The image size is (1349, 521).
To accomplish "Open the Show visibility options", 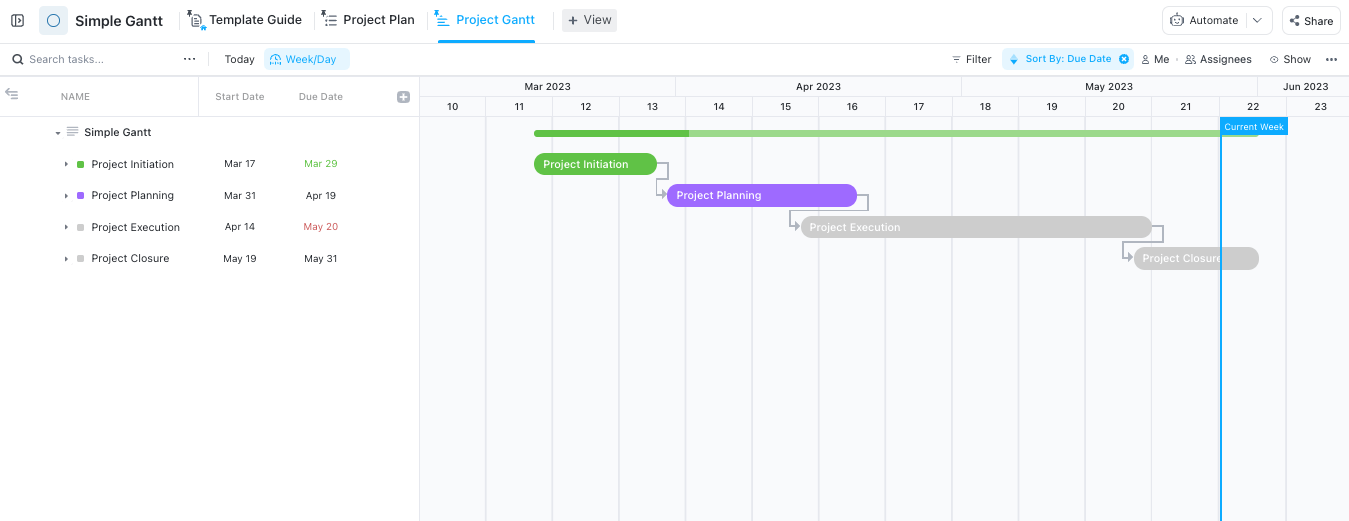I will pyautogui.click(x=1290, y=59).
